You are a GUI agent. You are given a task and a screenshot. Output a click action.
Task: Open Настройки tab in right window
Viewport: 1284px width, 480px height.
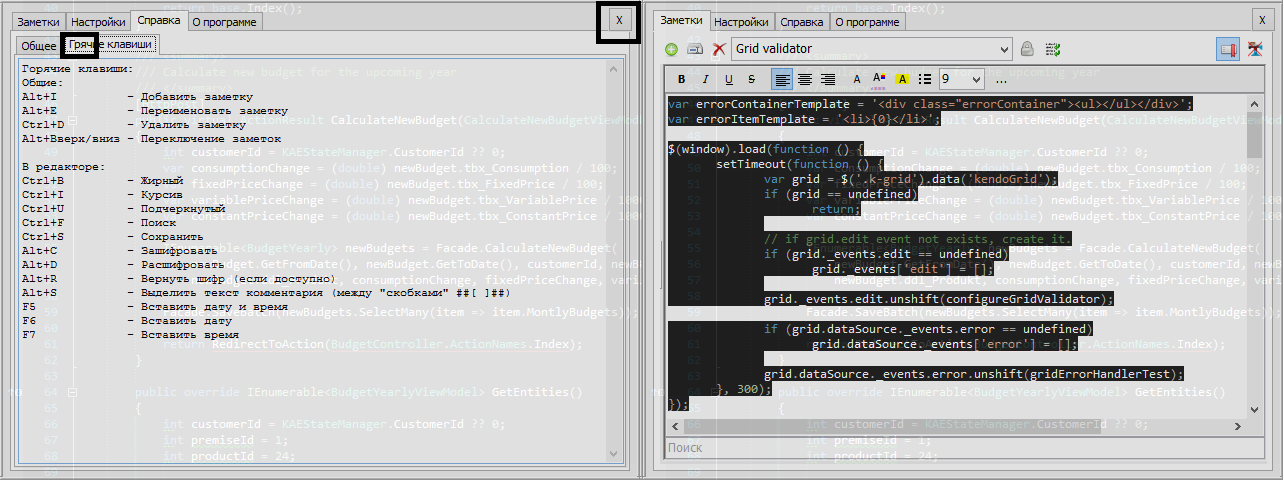(x=742, y=21)
